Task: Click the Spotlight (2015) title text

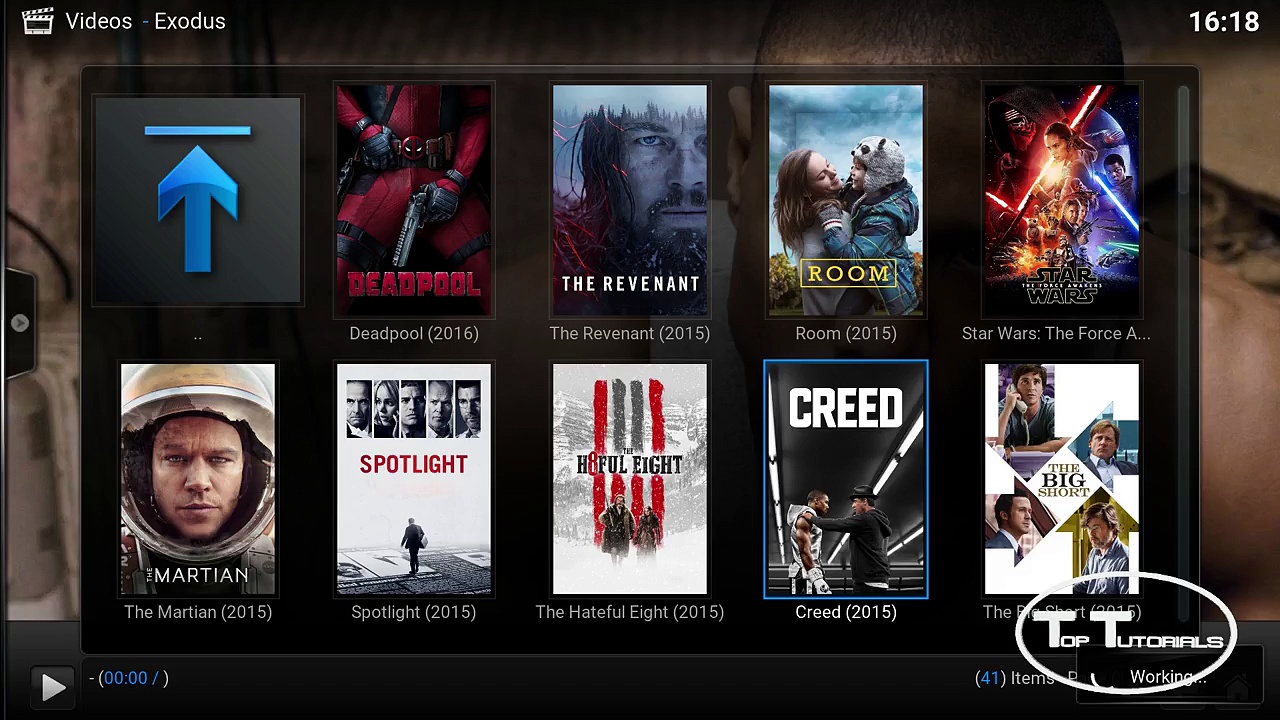Action: pyautogui.click(x=413, y=612)
